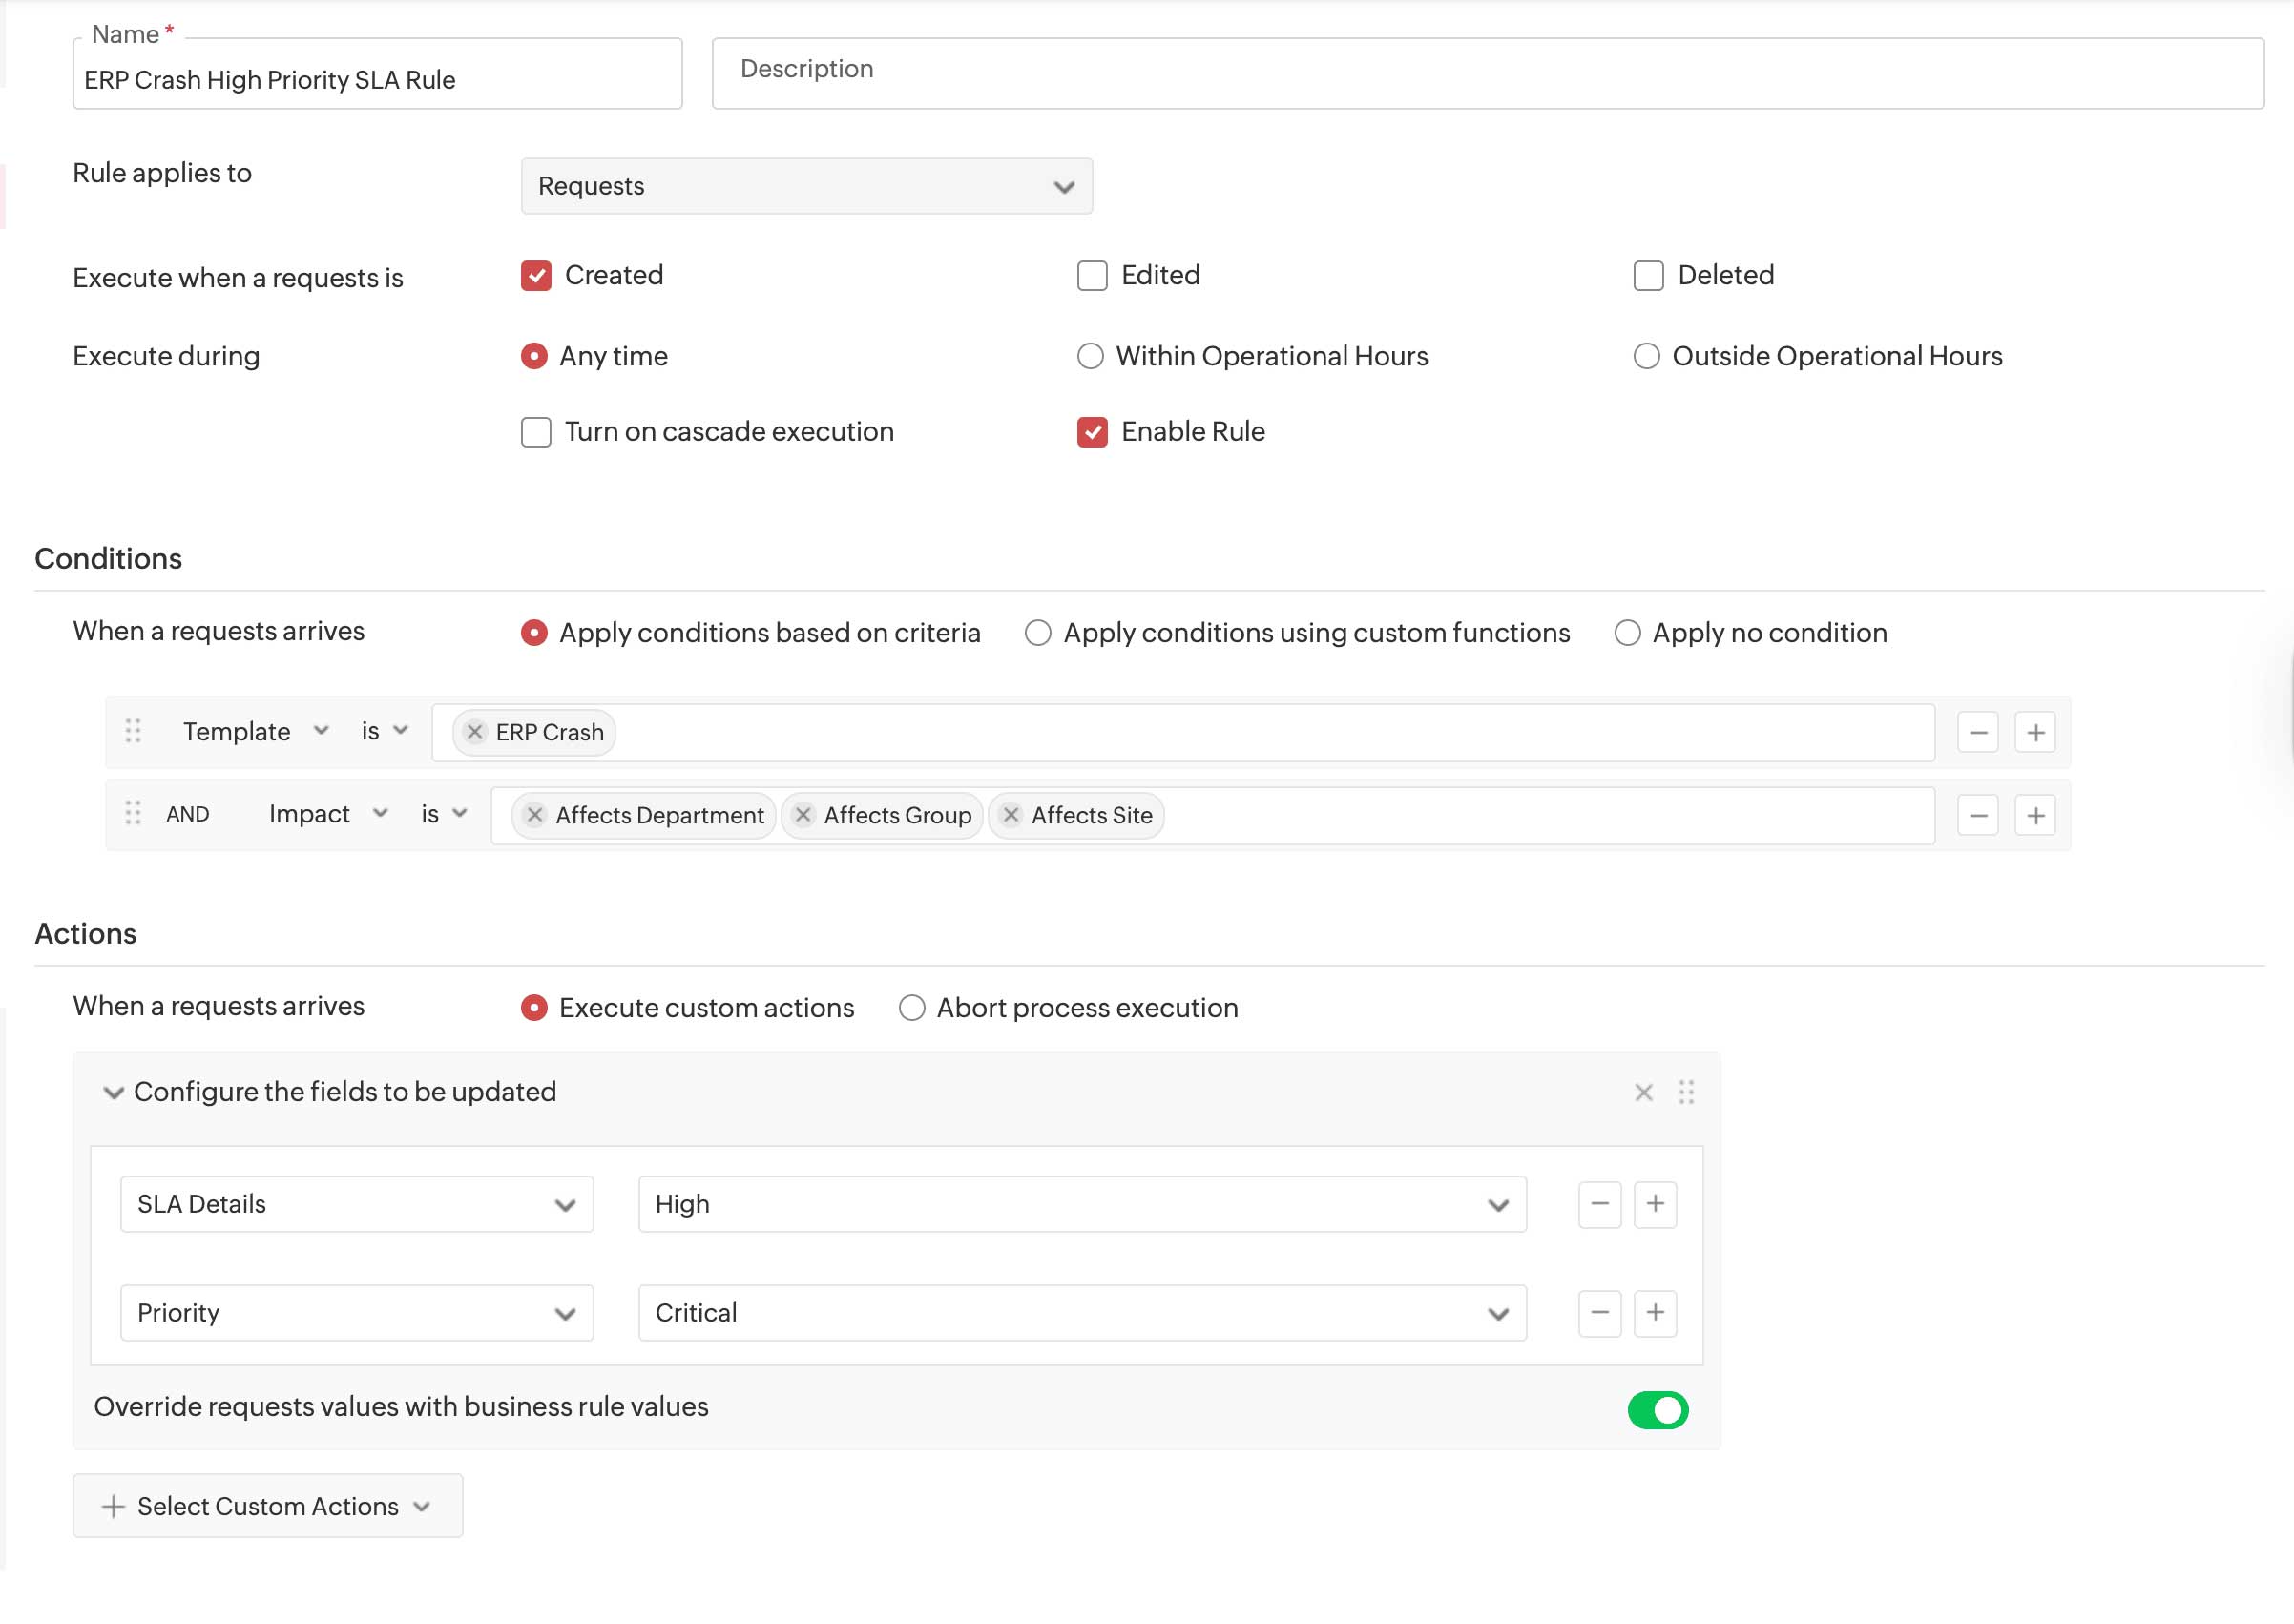Collapse the Configure the fields section
This screenshot has width=2294, height=1624.
(x=113, y=1092)
